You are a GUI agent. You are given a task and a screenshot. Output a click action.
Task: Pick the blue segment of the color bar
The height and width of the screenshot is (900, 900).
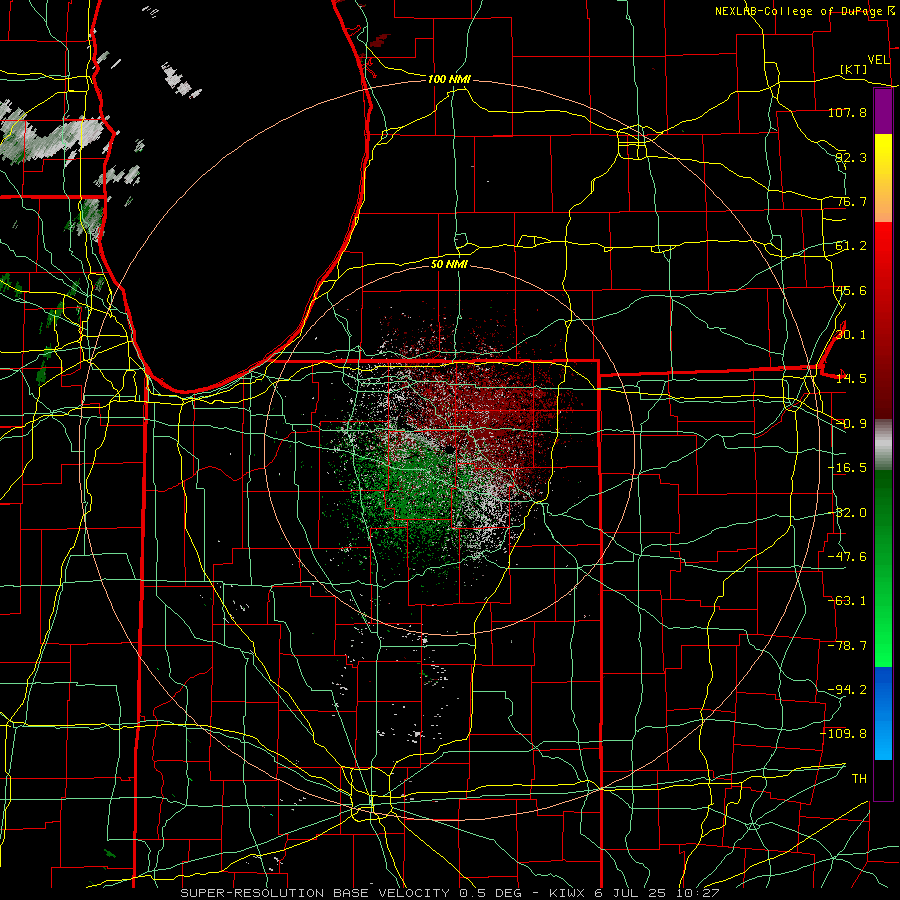tap(883, 713)
